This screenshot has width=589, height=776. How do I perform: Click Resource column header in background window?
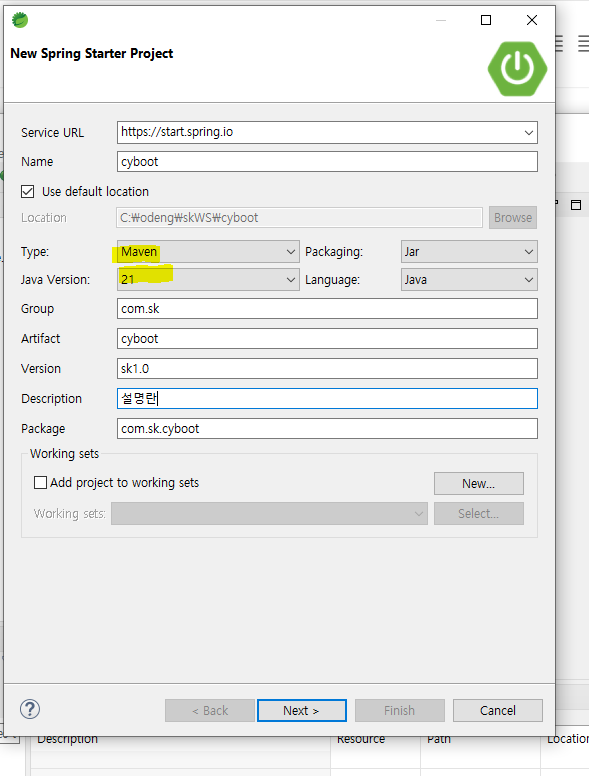click(361, 739)
